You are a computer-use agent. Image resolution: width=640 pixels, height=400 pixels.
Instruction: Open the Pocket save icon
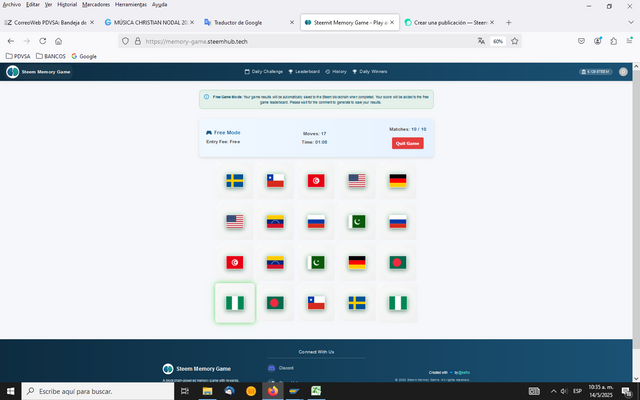coord(581,41)
